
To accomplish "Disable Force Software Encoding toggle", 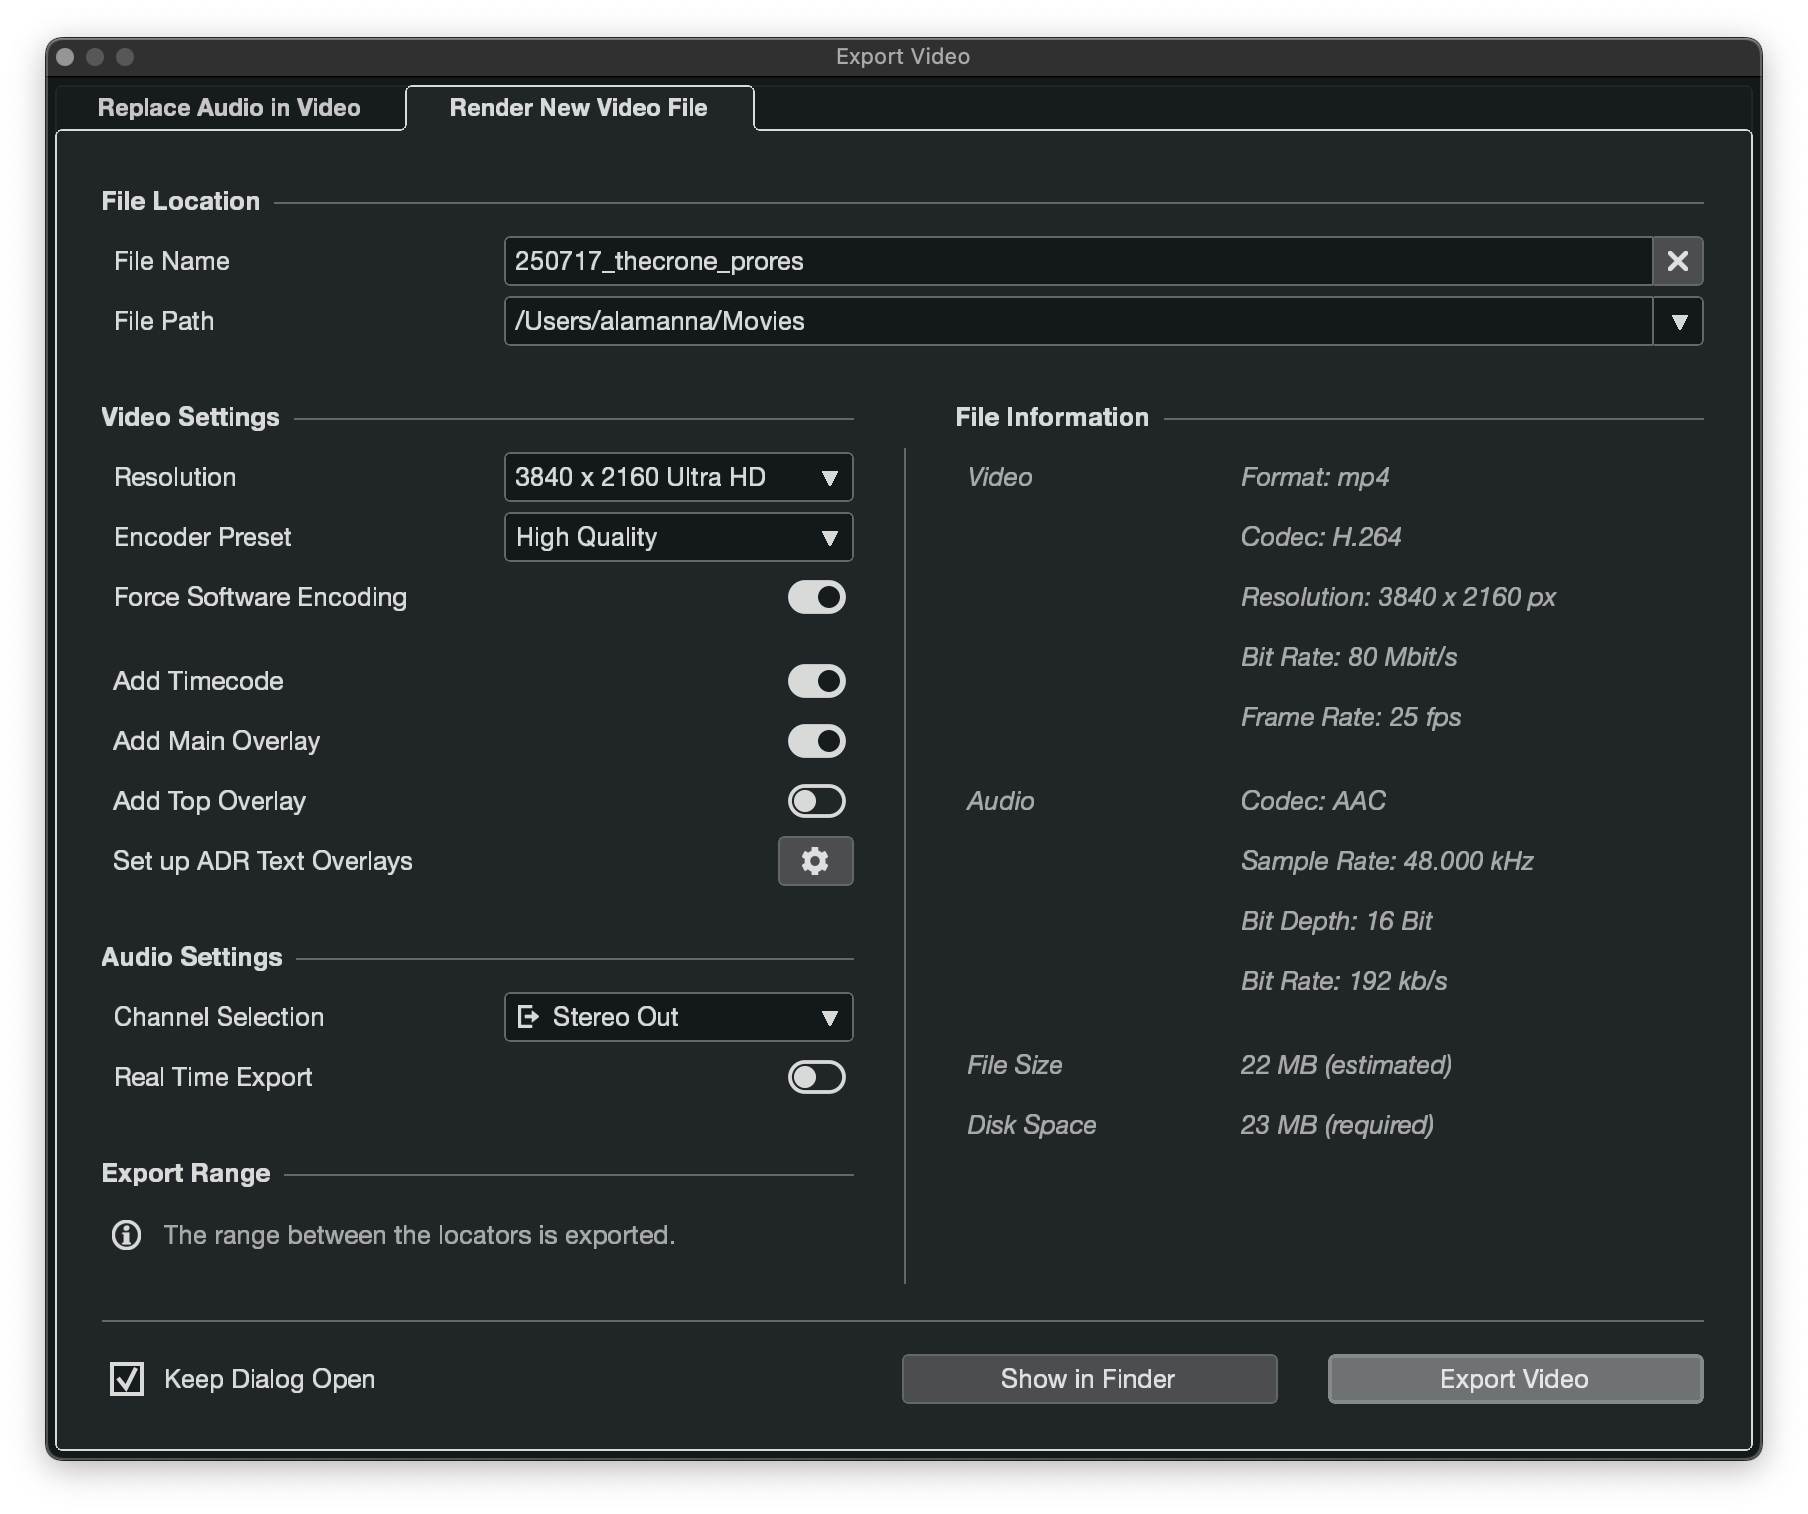I will coord(816,597).
